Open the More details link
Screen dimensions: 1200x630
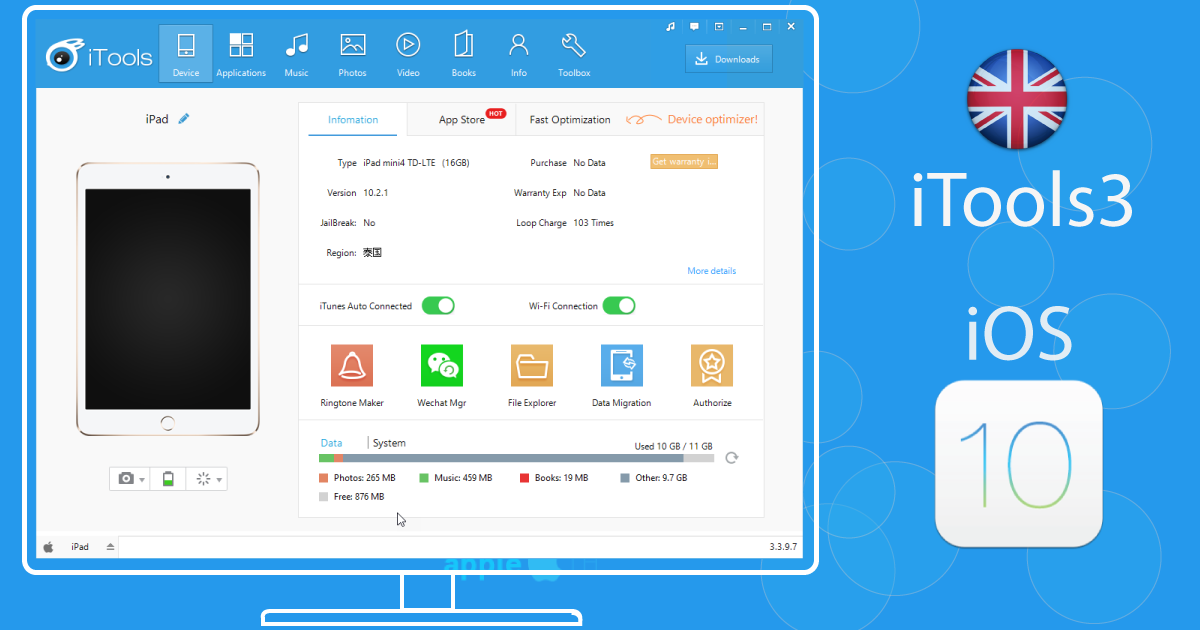click(x=711, y=271)
